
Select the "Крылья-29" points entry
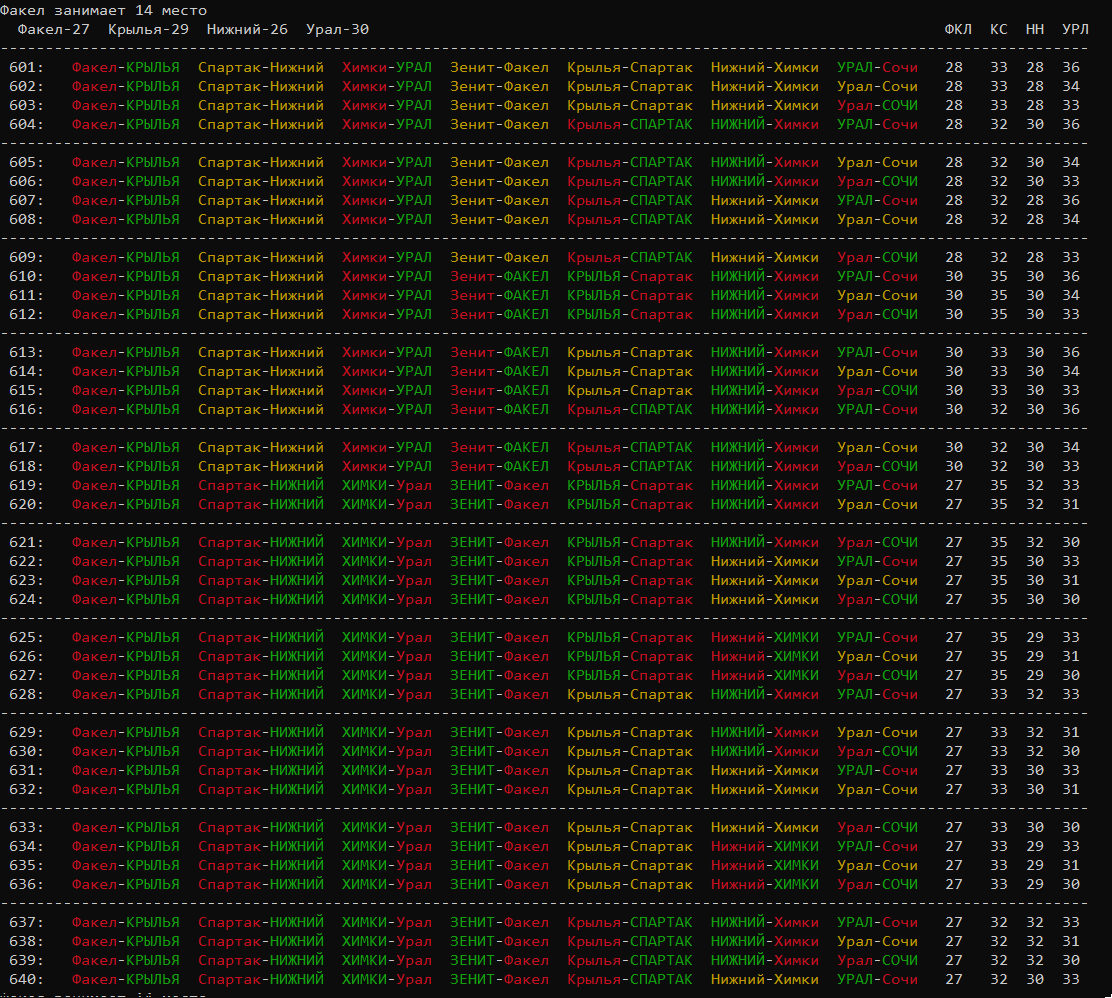click(148, 30)
